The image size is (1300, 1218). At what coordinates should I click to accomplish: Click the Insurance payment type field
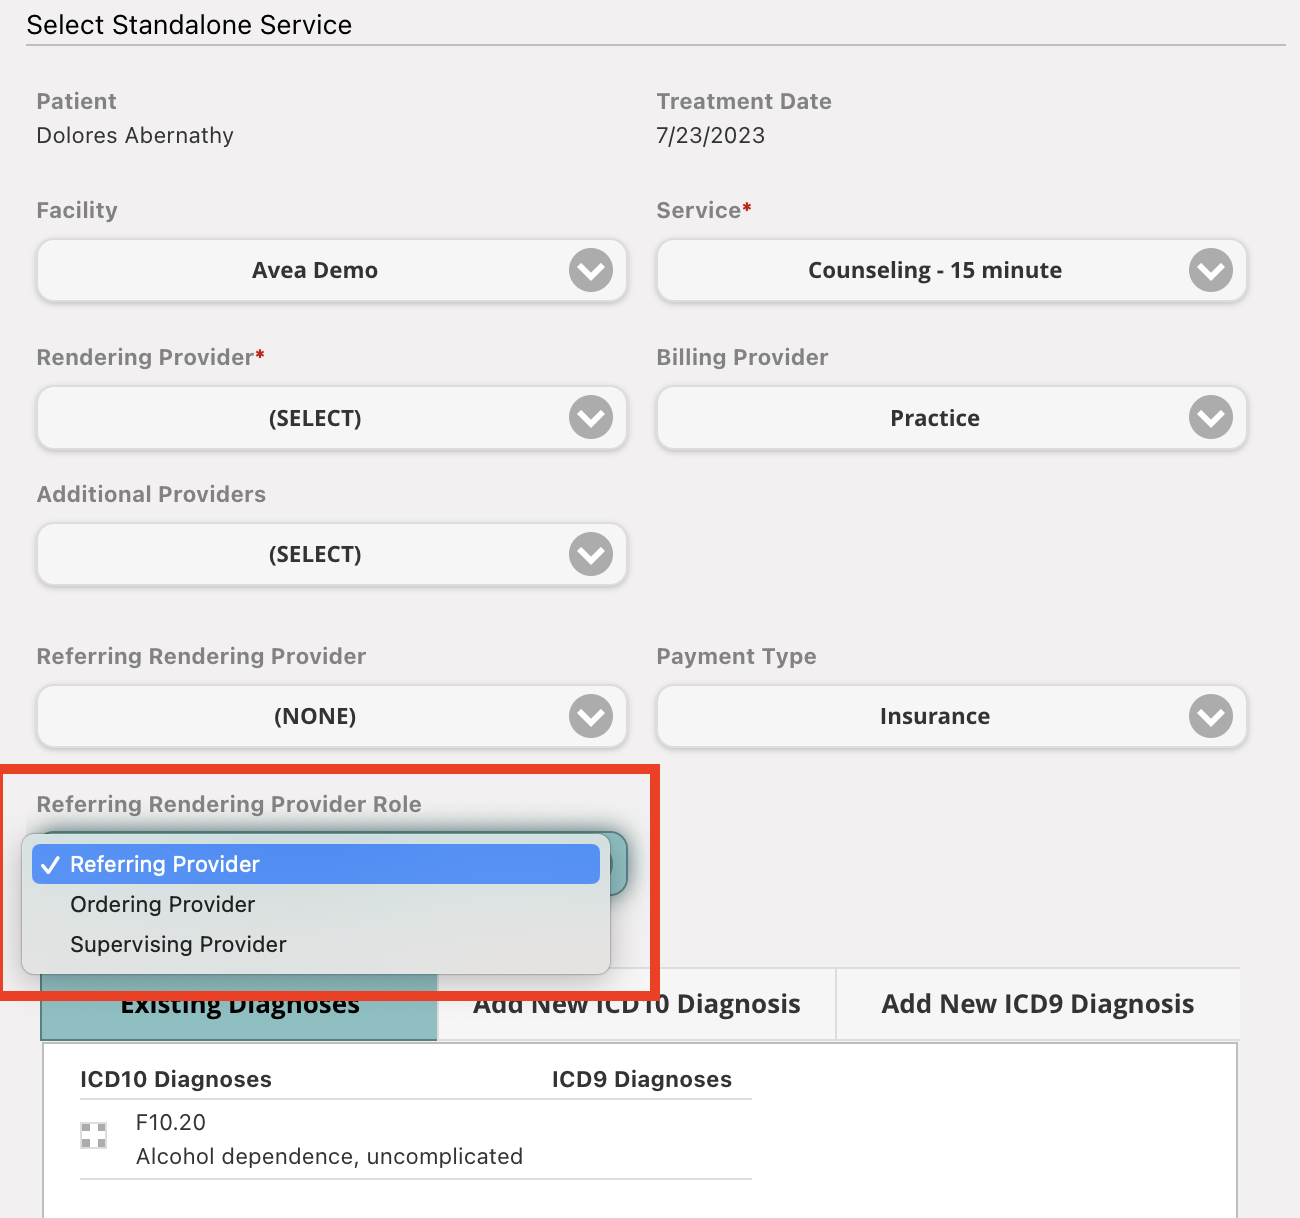coord(935,716)
